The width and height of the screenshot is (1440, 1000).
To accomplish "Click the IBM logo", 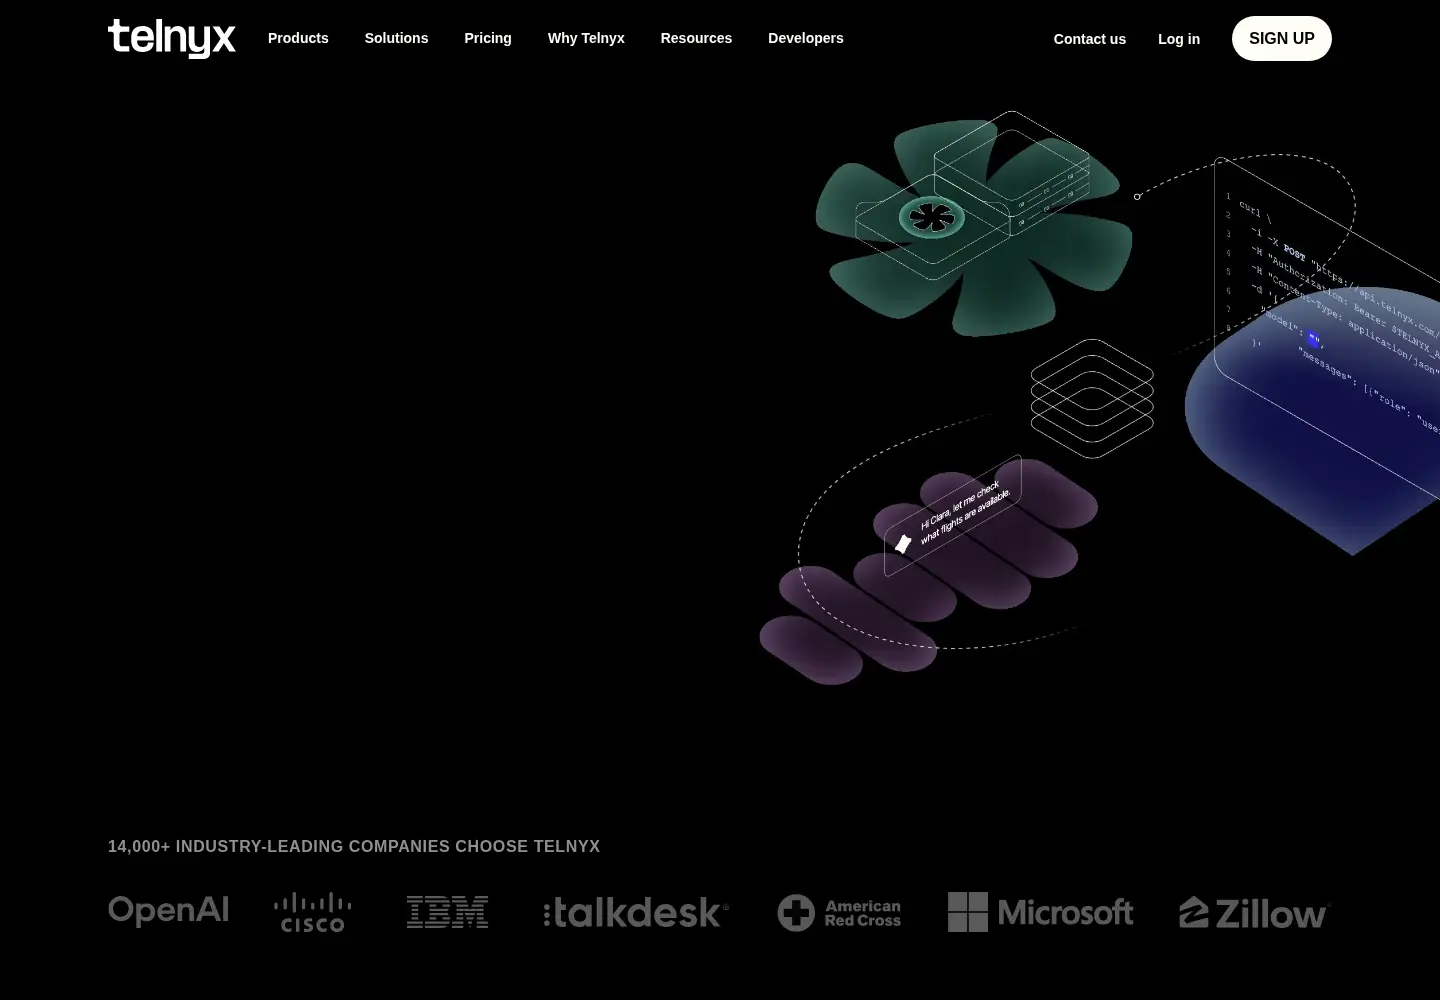I will click(447, 912).
